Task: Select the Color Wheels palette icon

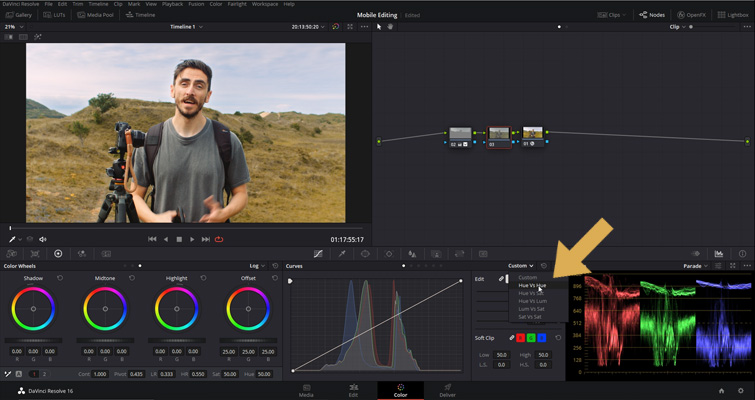Action: pyautogui.click(x=58, y=254)
